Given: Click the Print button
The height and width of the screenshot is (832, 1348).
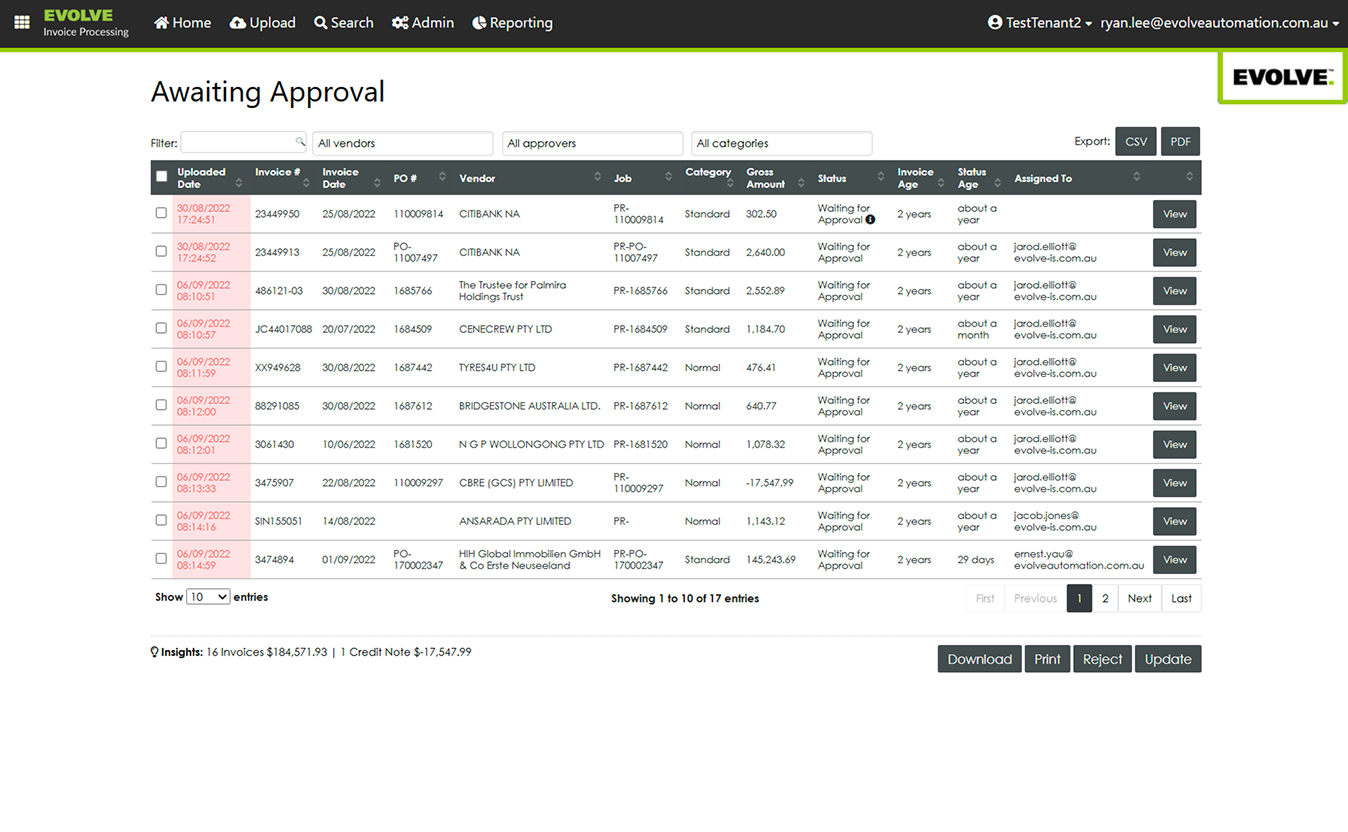Looking at the screenshot, I should point(1047,659).
